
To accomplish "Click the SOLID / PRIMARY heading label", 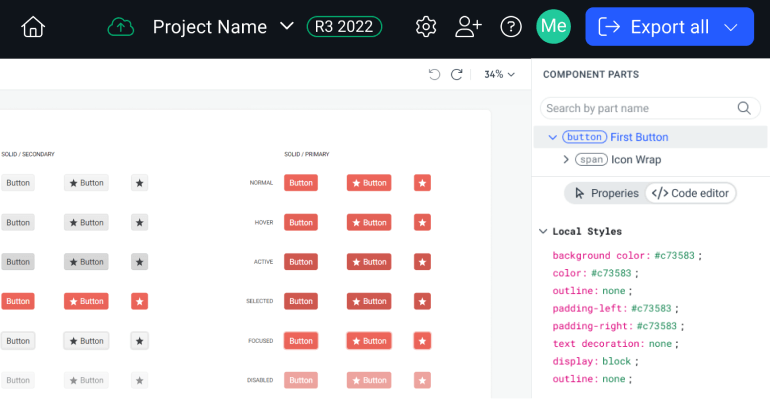I will point(307,154).
